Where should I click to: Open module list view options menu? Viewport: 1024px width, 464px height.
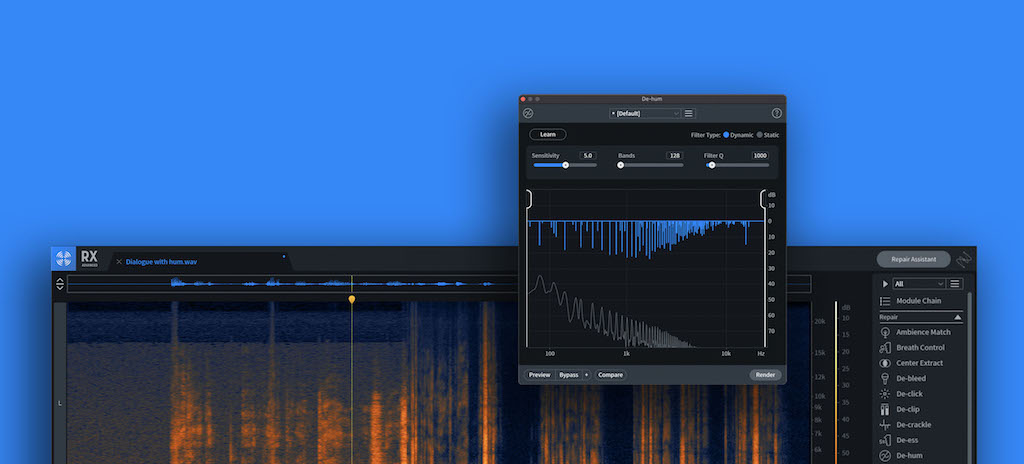(x=955, y=284)
